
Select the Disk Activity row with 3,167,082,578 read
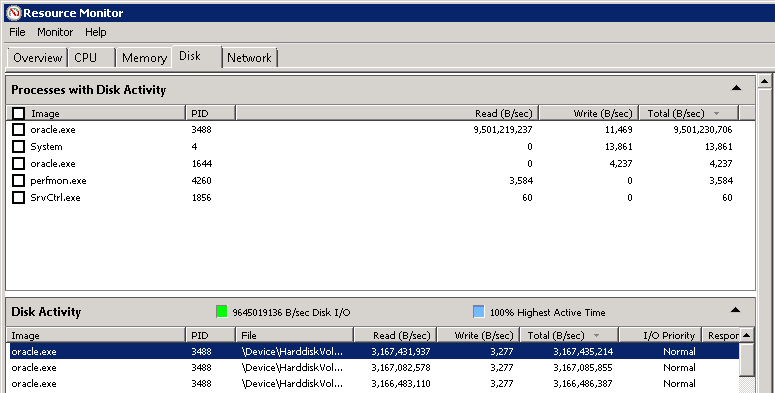click(374, 367)
